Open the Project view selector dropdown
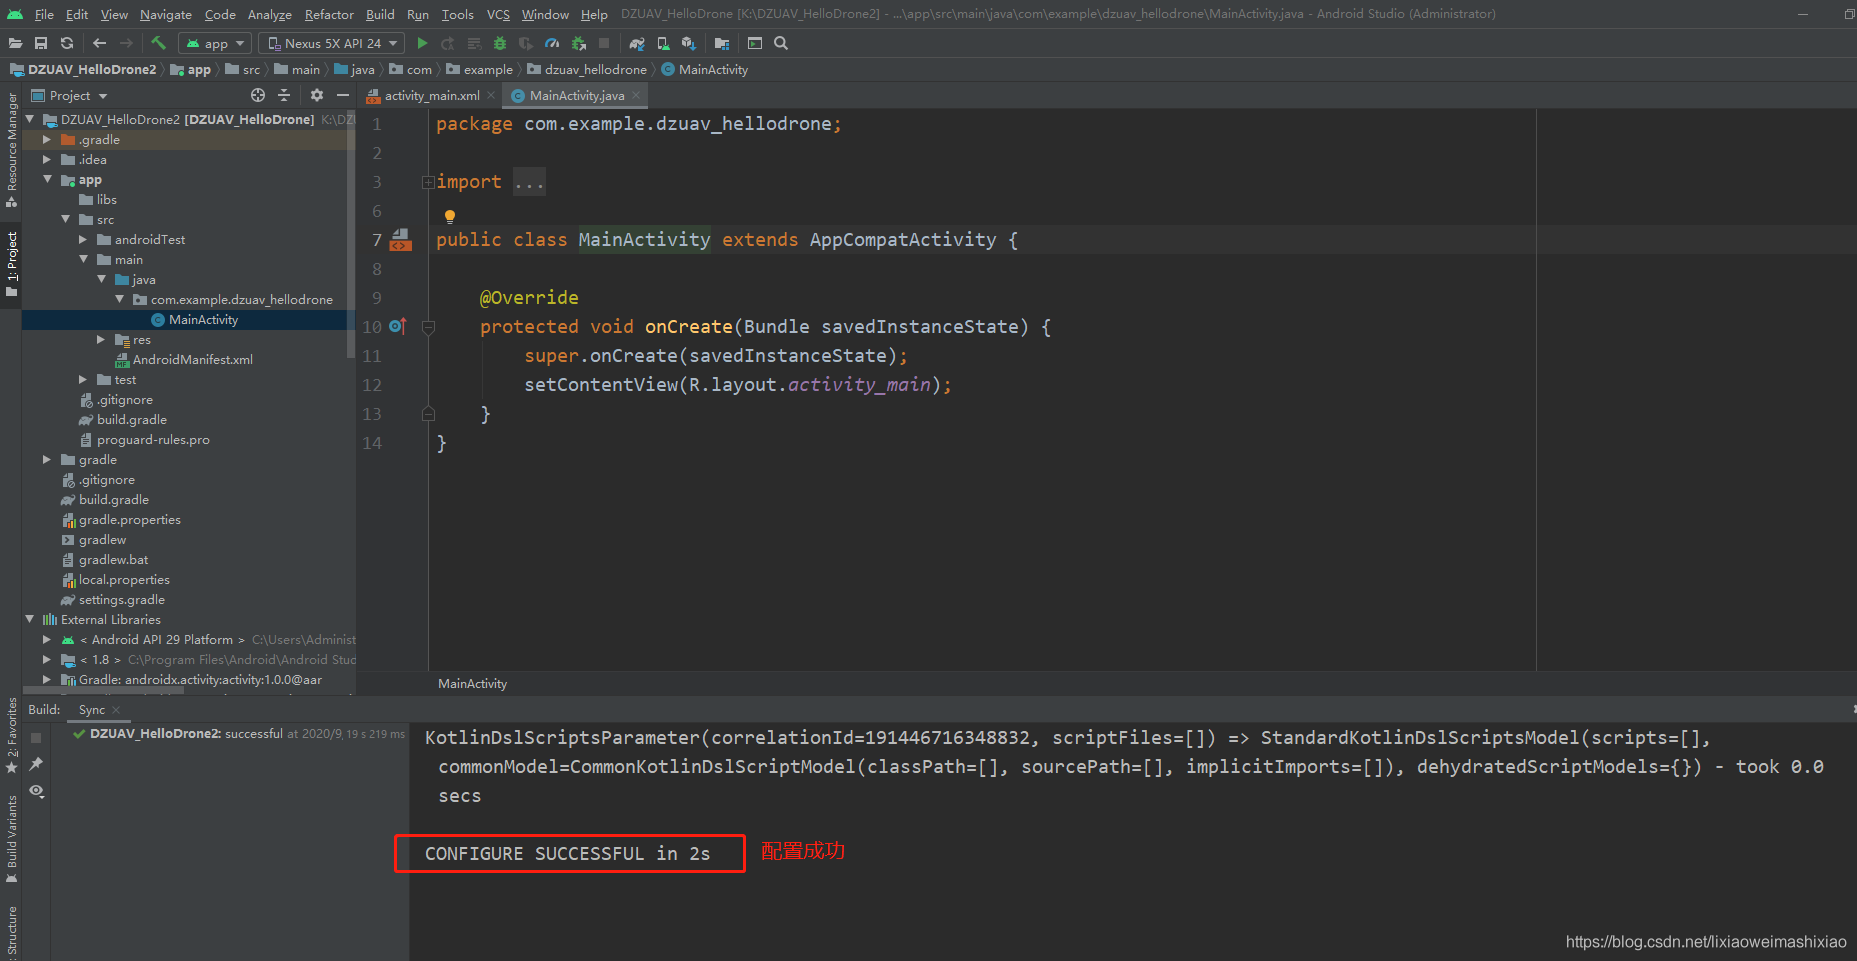Image resolution: width=1857 pixels, height=961 pixels. click(x=69, y=95)
